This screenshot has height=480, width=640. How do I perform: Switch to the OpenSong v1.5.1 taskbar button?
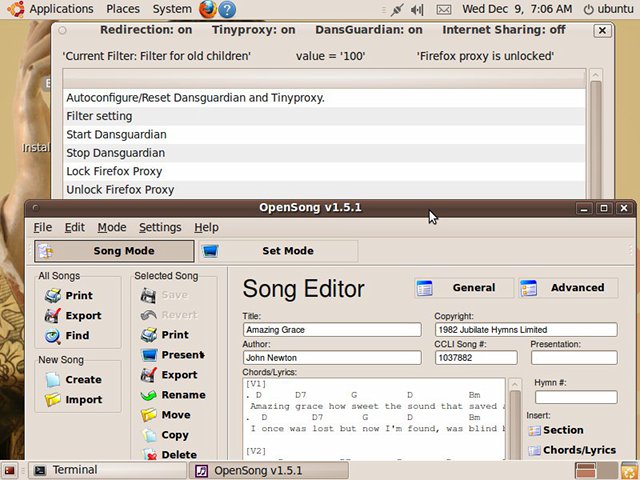(x=270, y=471)
